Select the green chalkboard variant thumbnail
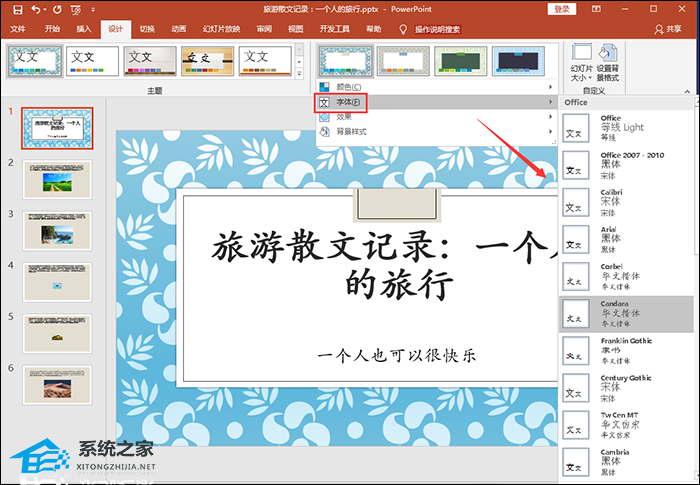This screenshot has width=700, height=485. coord(461,61)
